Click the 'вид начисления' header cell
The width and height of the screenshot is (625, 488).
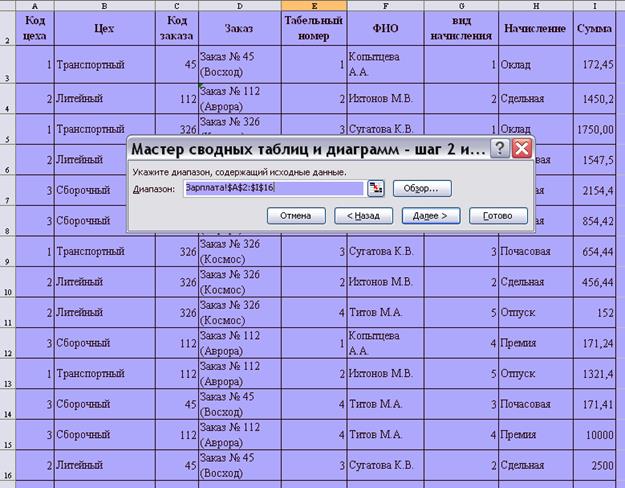coord(461,28)
